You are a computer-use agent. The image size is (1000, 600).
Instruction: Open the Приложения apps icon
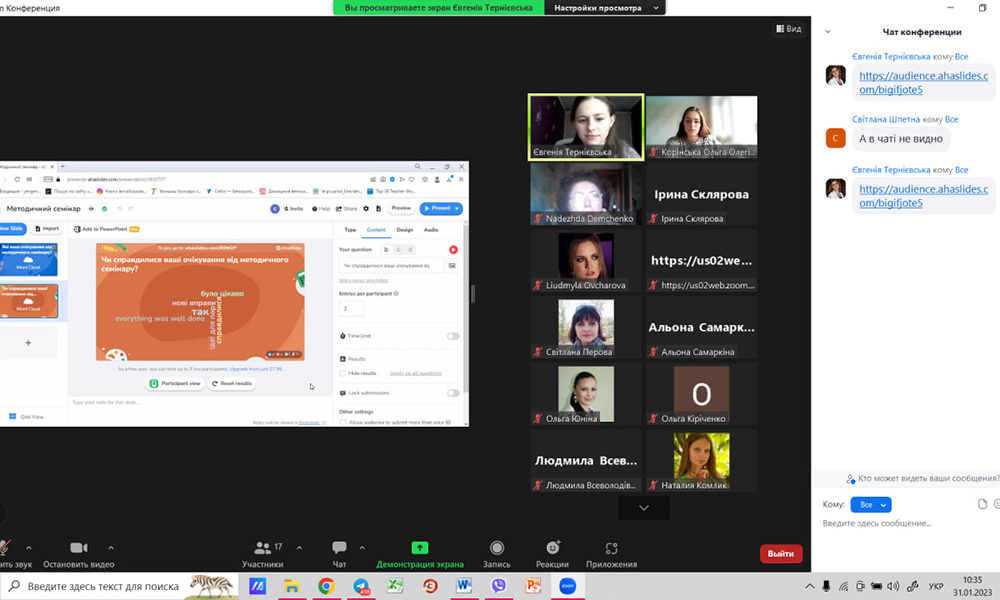[x=612, y=548]
